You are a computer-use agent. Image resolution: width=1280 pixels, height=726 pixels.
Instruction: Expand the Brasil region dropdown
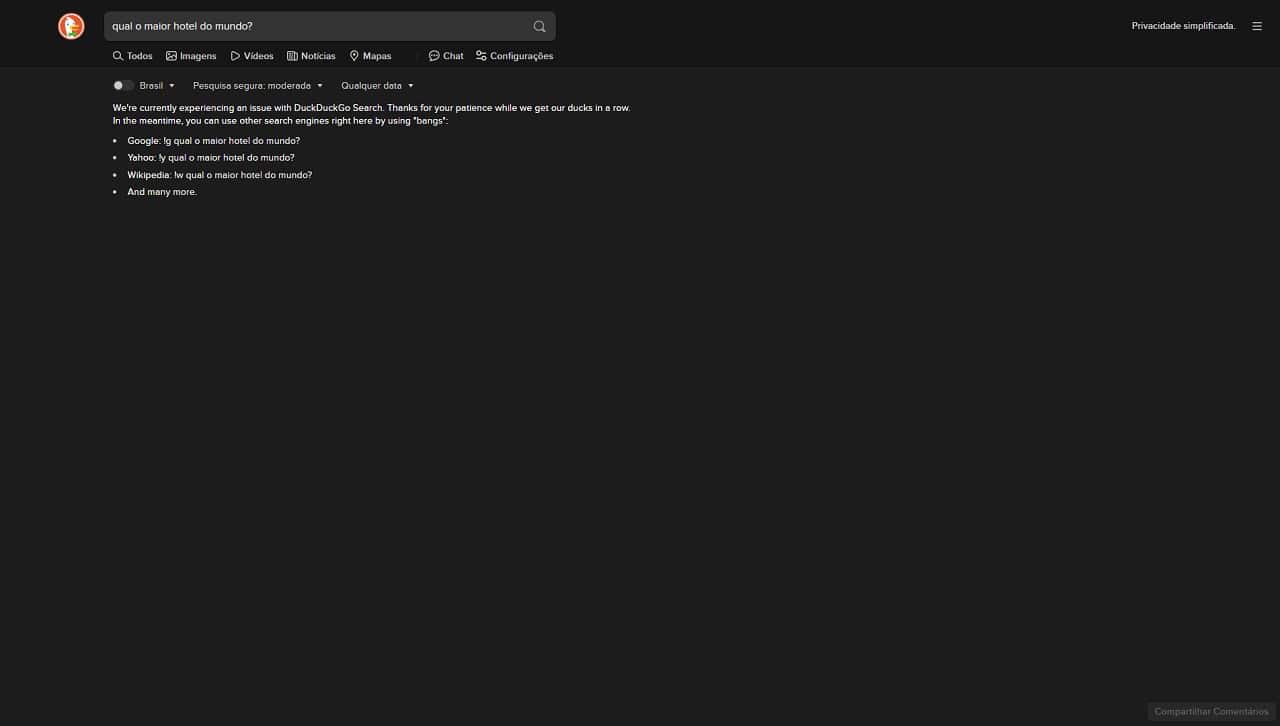click(x=158, y=86)
